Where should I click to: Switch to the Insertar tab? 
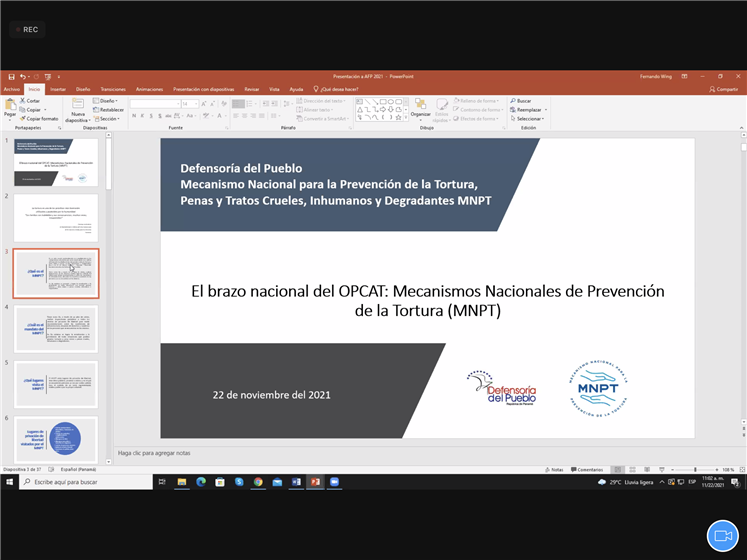tap(58, 89)
